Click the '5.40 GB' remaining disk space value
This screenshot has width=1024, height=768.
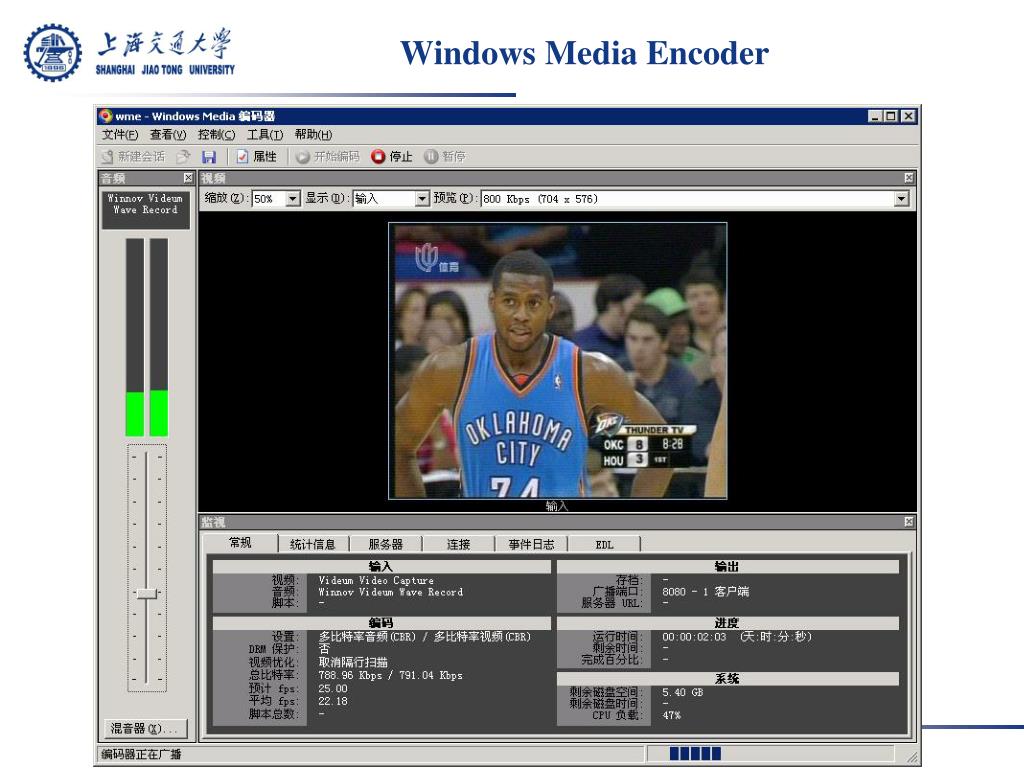(x=682, y=692)
